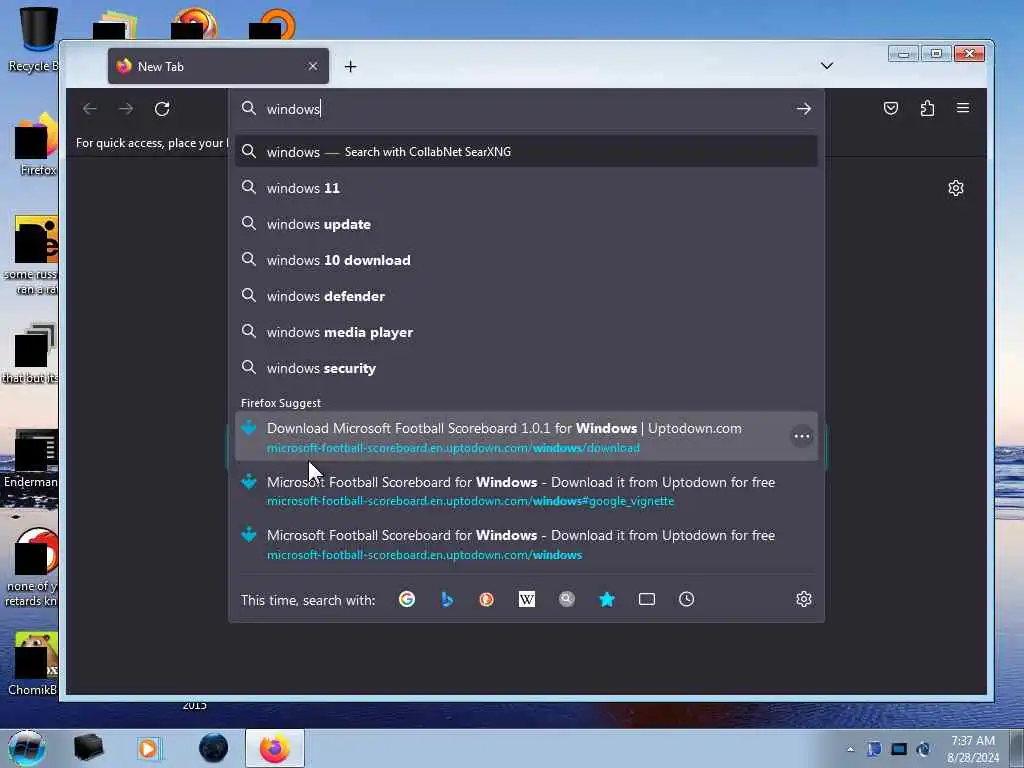1024x768 pixels.
Task: Open a new tab with plus button
Action: (350, 67)
